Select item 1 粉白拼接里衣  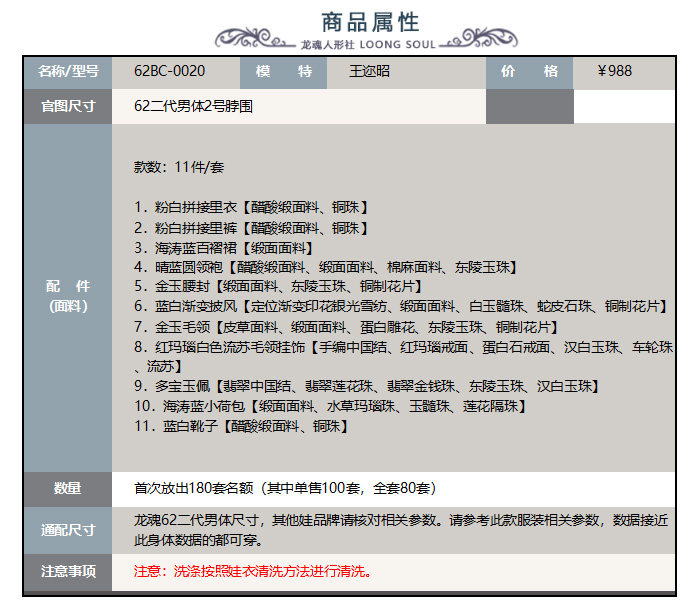pyautogui.click(x=251, y=208)
